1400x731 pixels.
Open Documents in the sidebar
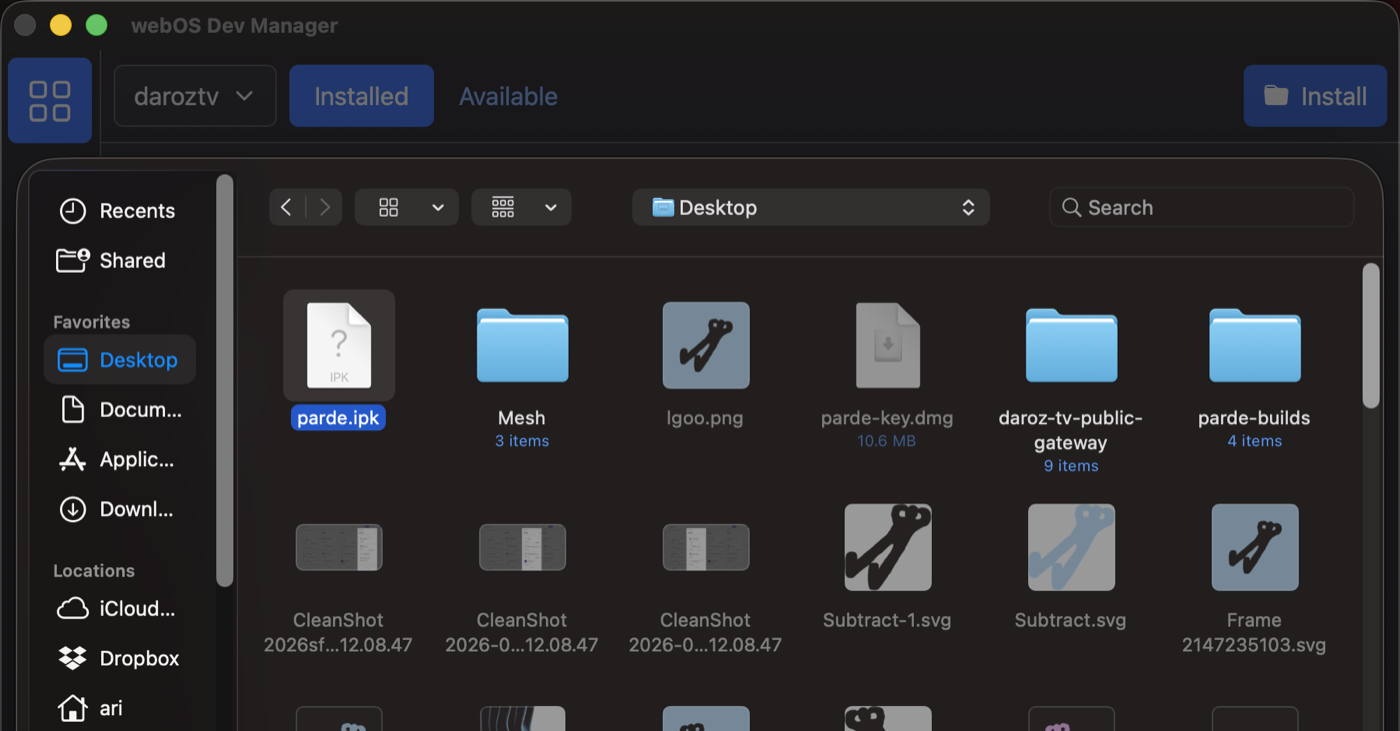[x=120, y=410]
